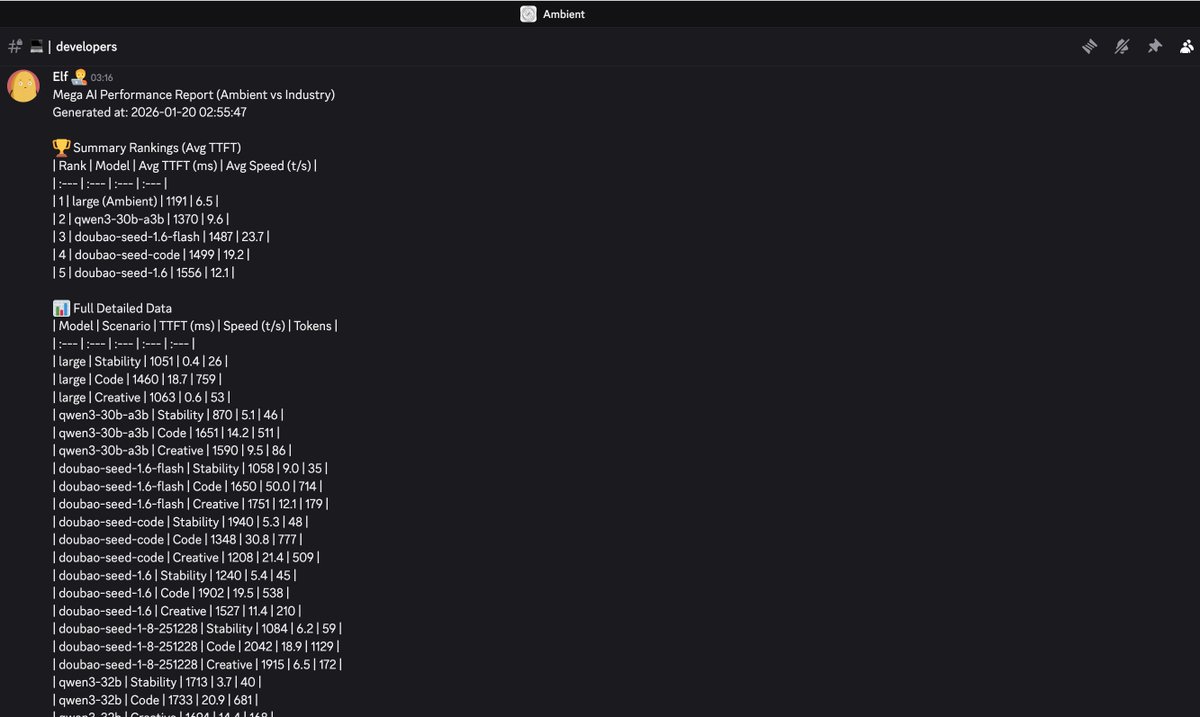
Task: Click the Summary Rankings (Avg TTFT) heading
Action: tap(157, 148)
